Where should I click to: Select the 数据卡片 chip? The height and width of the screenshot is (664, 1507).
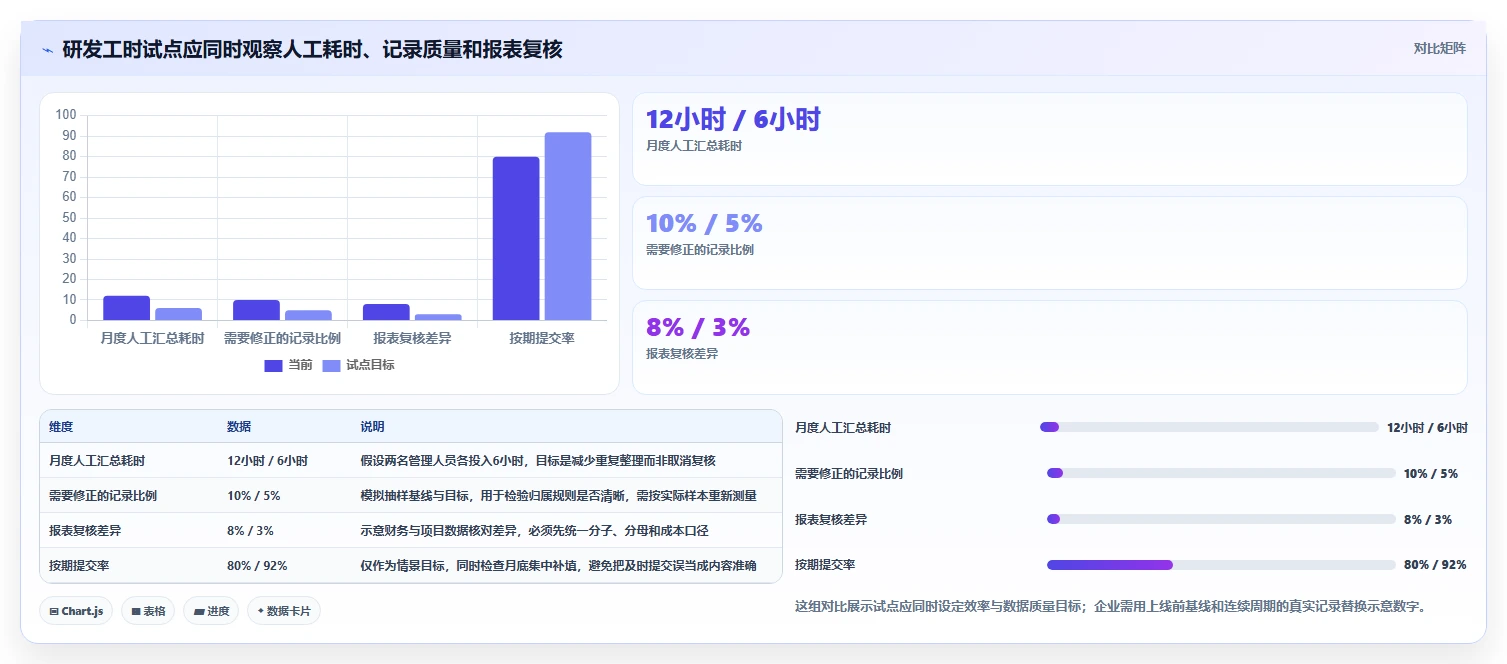click(284, 610)
